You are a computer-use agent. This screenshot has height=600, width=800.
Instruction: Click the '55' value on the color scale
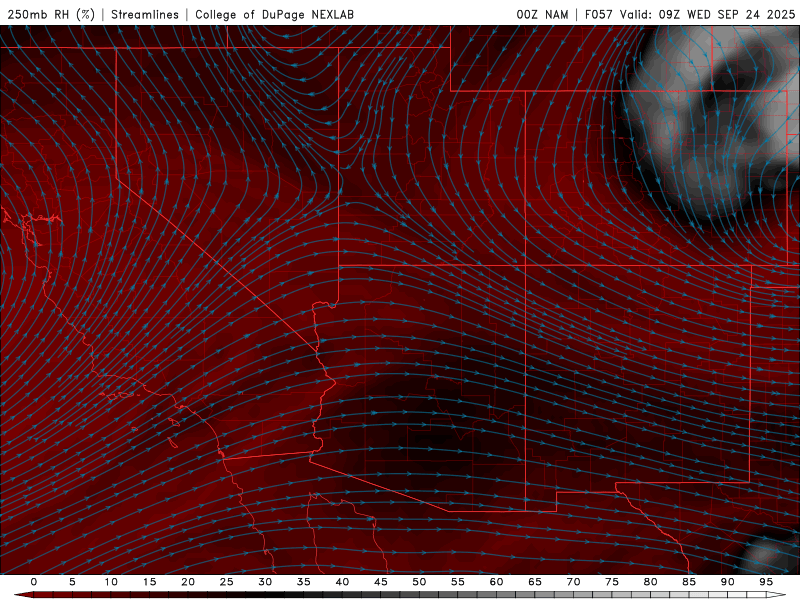pos(458,582)
